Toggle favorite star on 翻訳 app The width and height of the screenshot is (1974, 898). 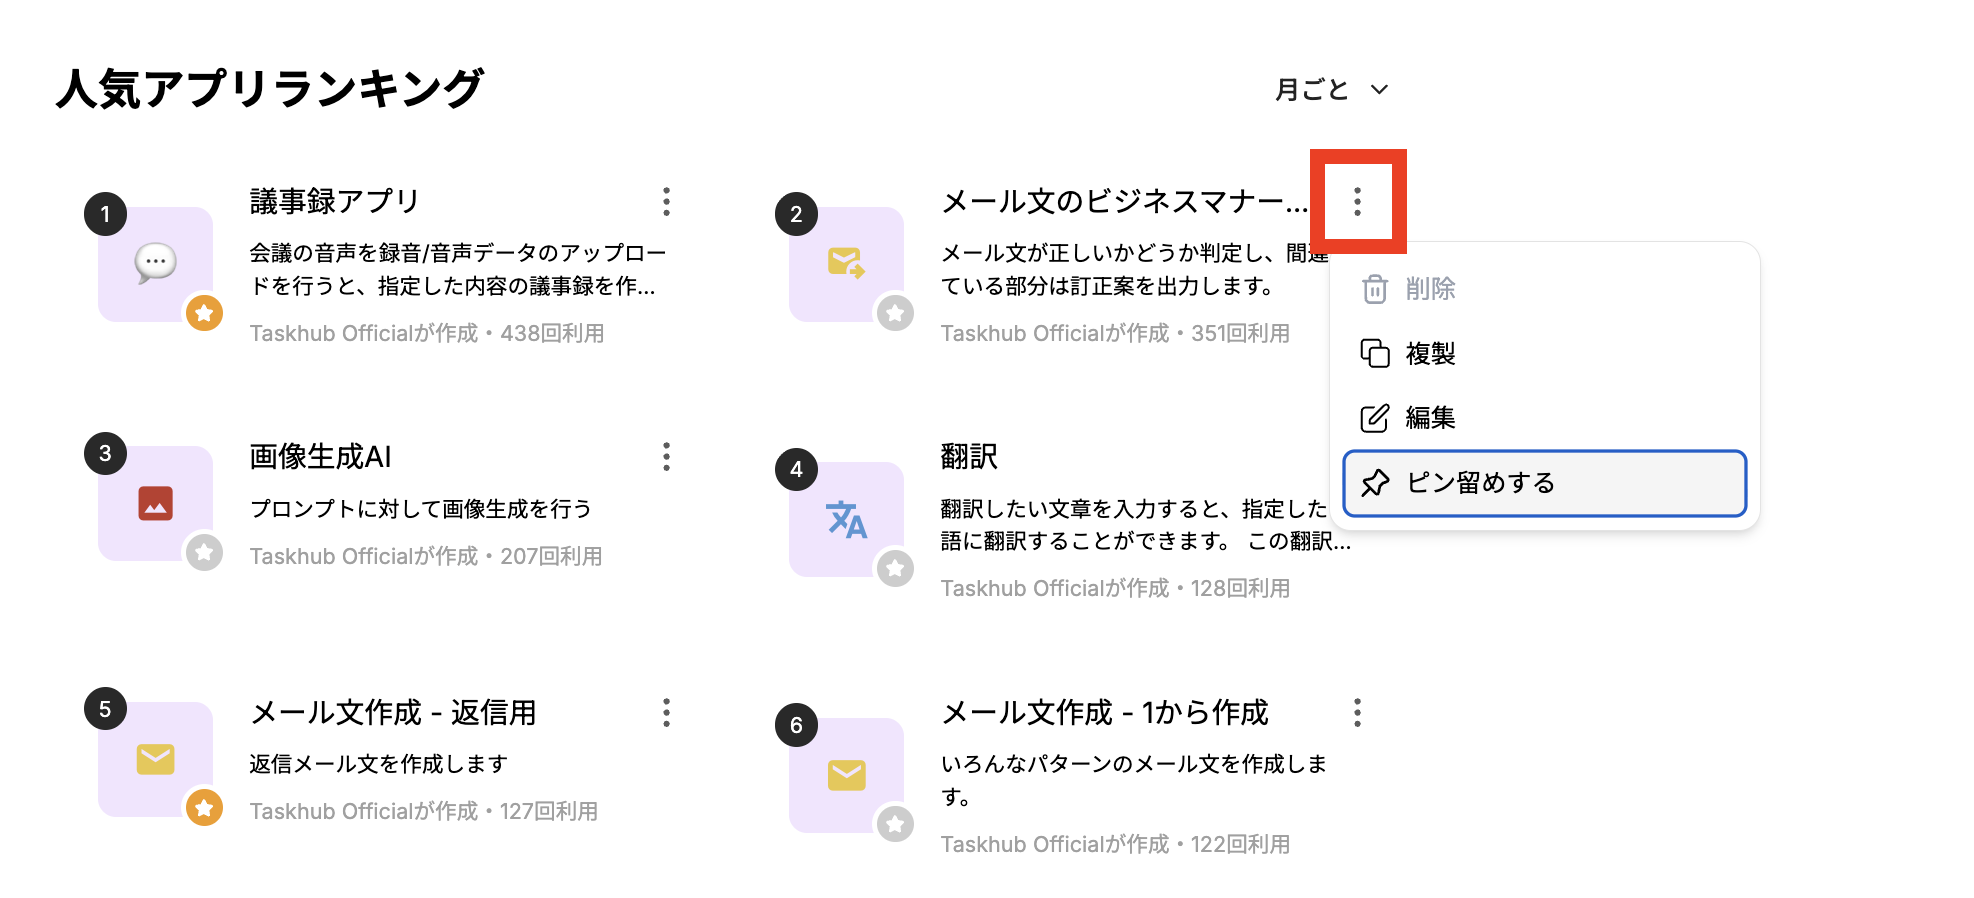click(x=895, y=569)
